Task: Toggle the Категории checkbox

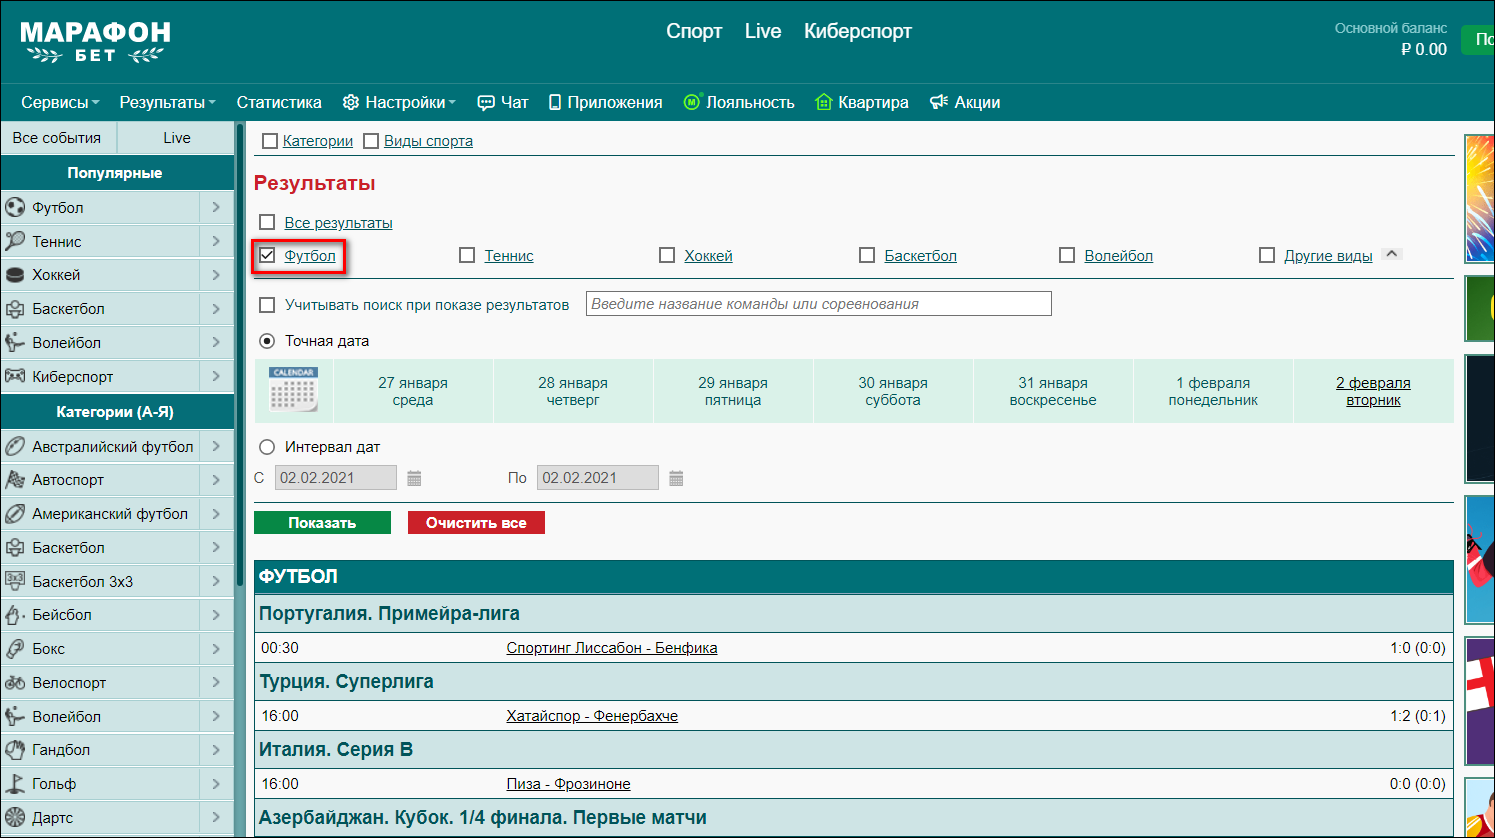Action: 270,141
